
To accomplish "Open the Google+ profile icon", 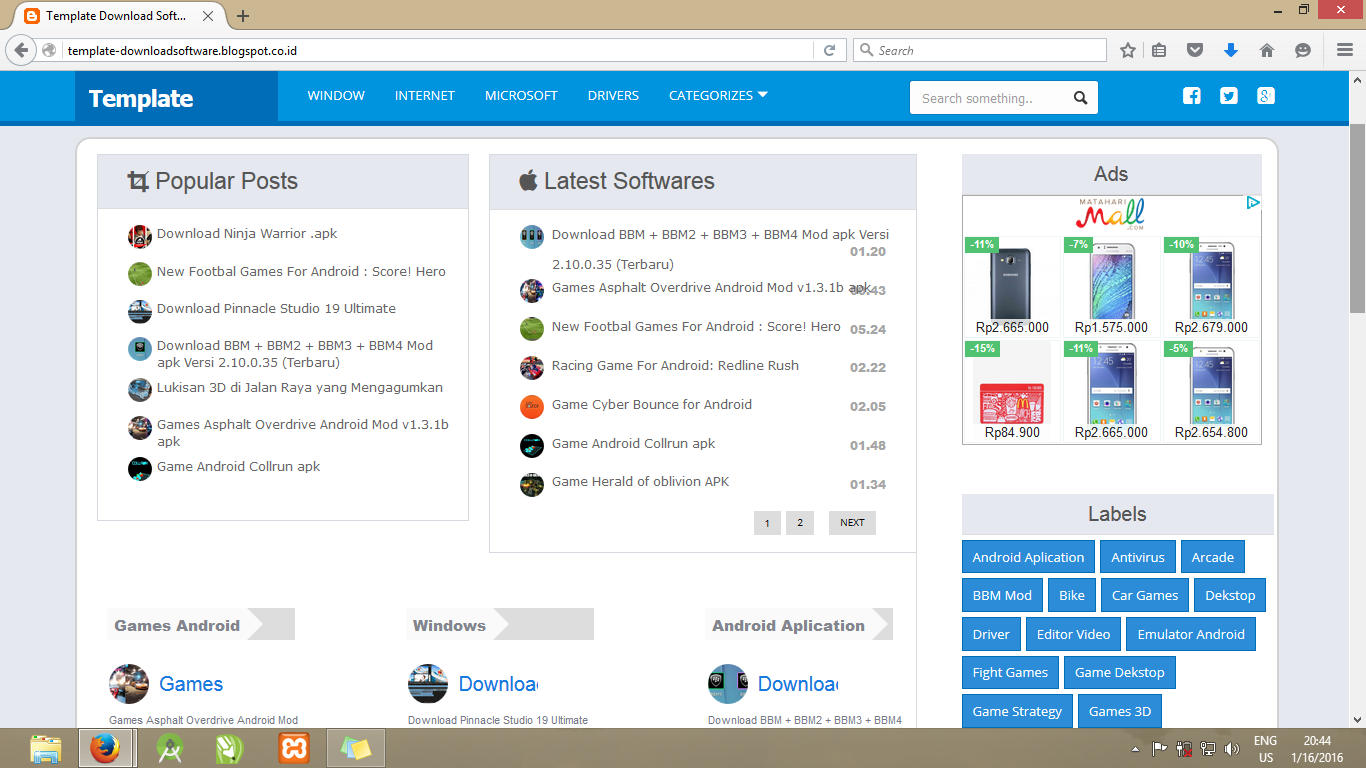I will 1265,95.
